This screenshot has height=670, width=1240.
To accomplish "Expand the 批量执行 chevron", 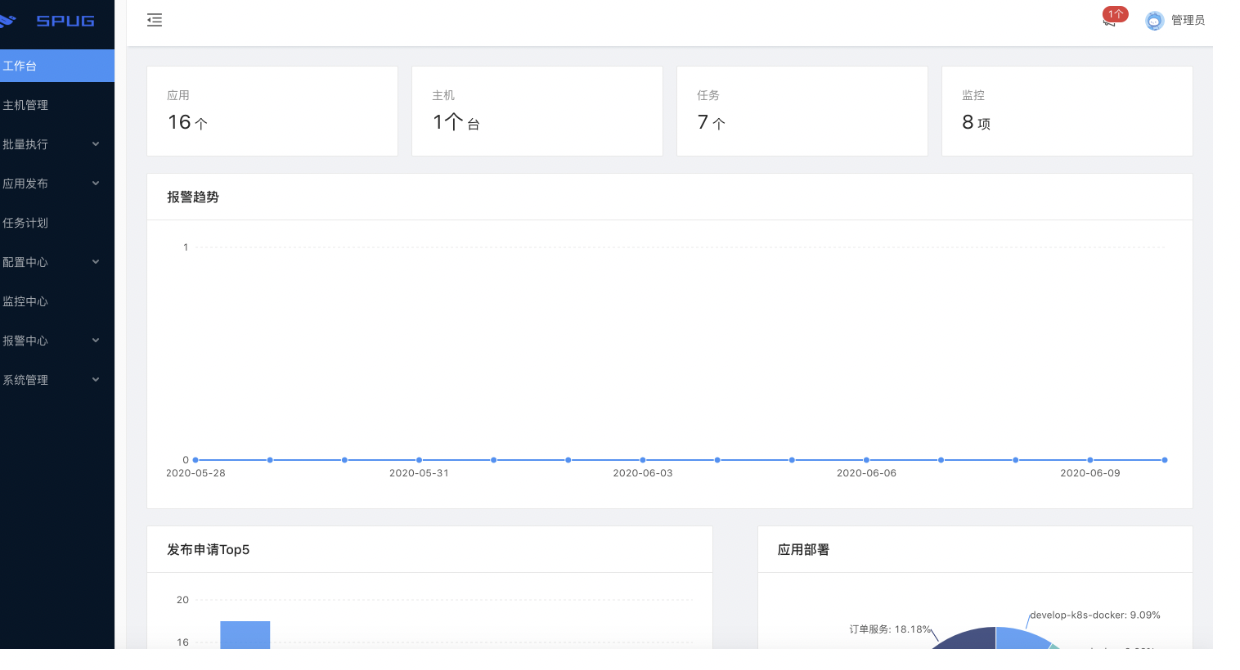I will [96, 144].
